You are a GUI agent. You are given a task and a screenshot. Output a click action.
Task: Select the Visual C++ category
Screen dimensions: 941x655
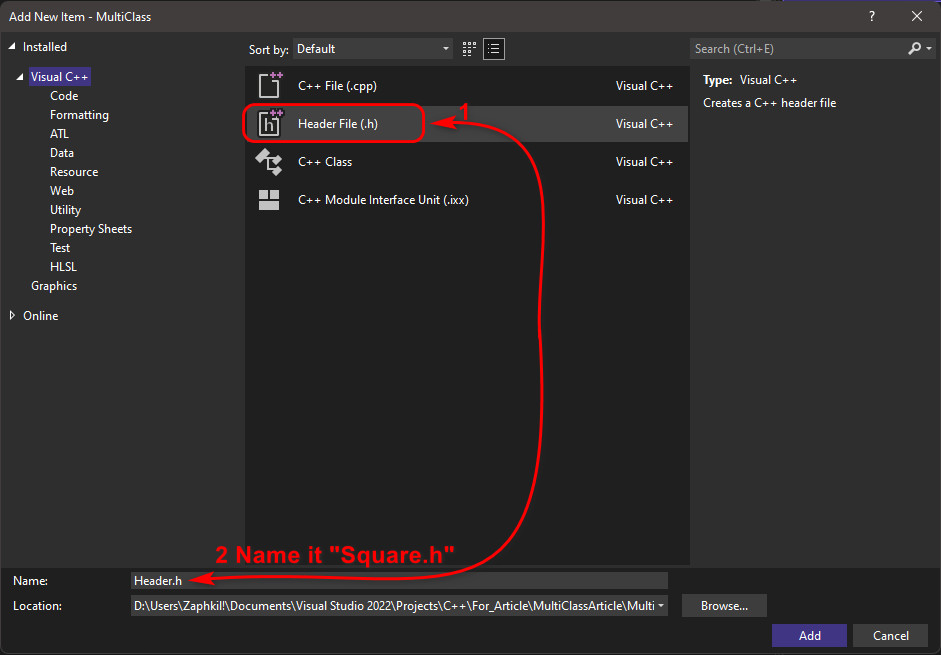pyautogui.click(x=59, y=77)
